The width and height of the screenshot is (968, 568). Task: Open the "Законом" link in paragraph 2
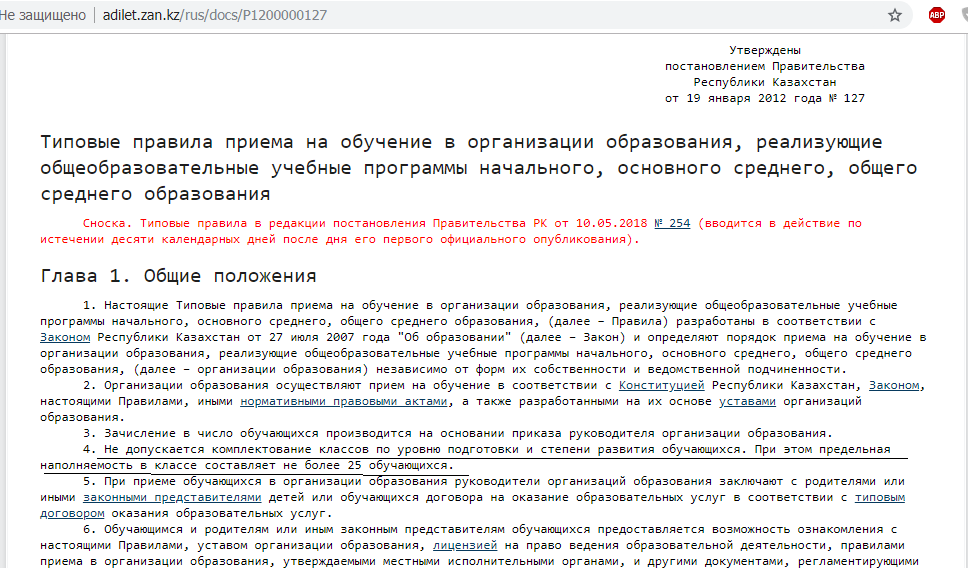(x=894, y=386)
